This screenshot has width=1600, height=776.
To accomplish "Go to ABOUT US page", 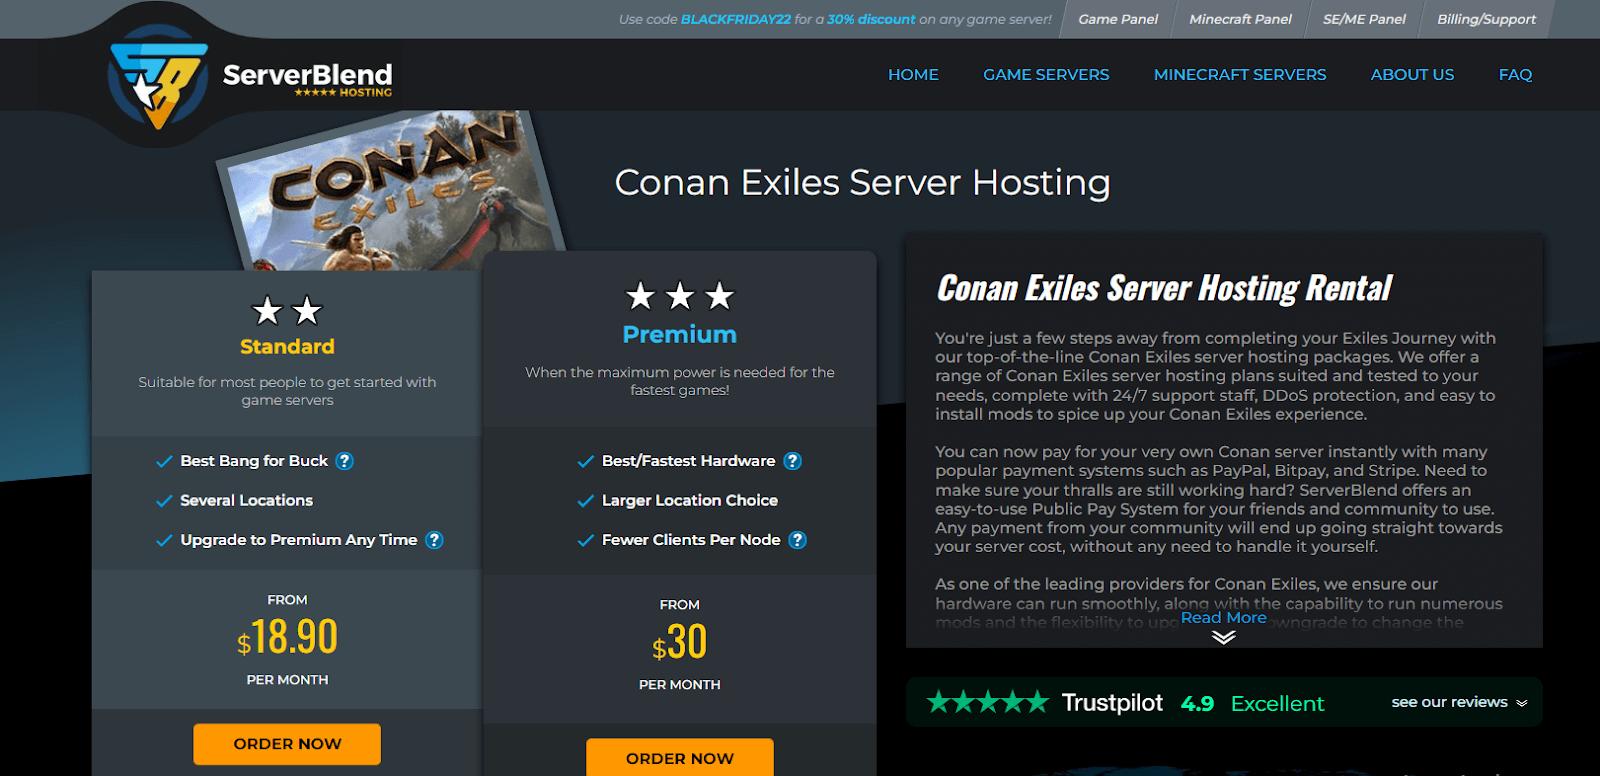I will pyautogui.click(x=1412, y=74).
